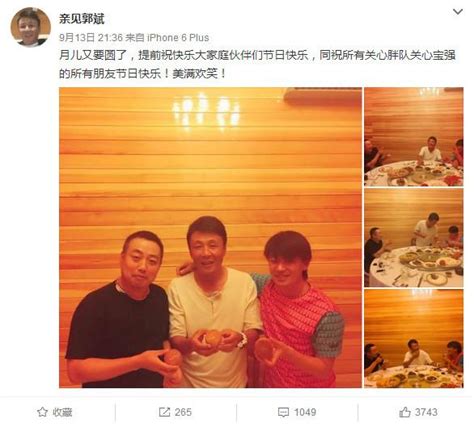Image resolution: width=474 pixels, height=427 pixels.
Task: Click the post's second text line 的所有朋友节日快乐
Action: [143, 73]
